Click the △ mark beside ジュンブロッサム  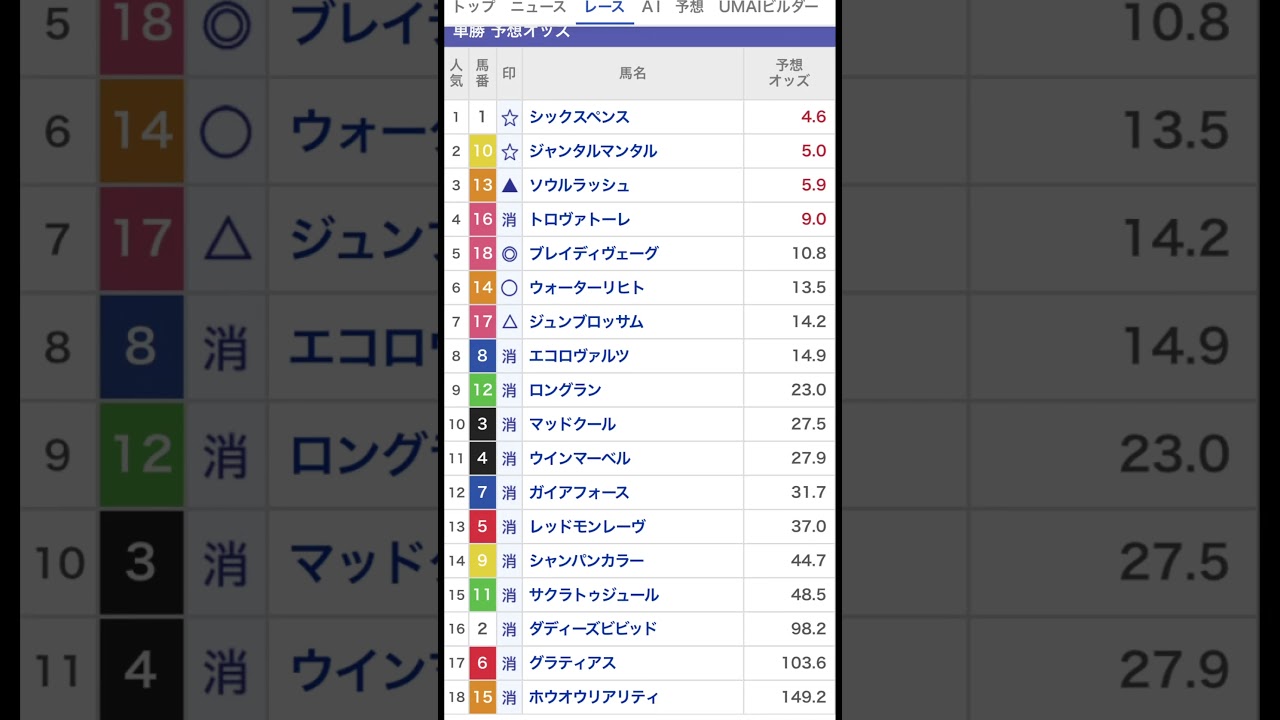(x=509, y=321)
